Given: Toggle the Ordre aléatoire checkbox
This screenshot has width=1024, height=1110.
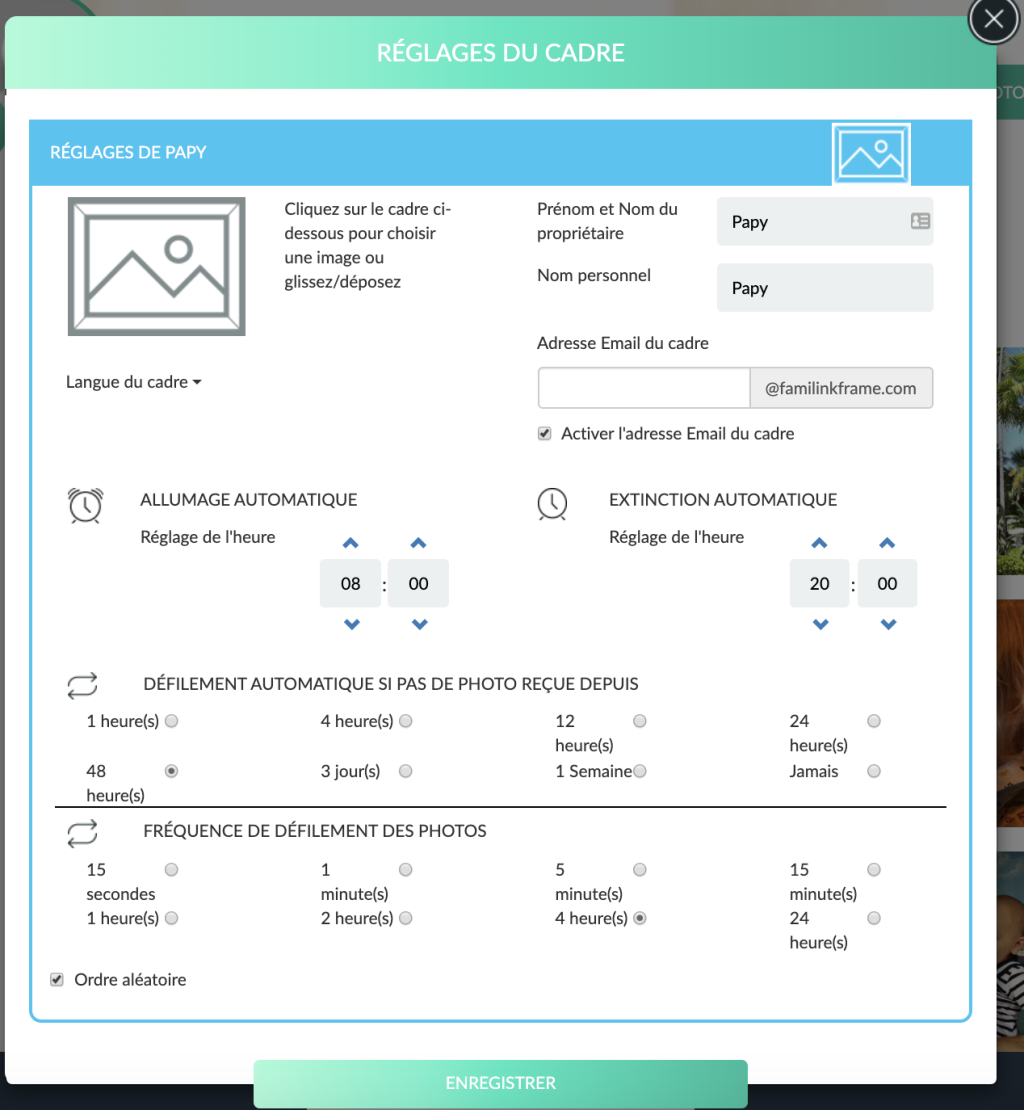Looking at the screenshot, I should tap(57, 980).
